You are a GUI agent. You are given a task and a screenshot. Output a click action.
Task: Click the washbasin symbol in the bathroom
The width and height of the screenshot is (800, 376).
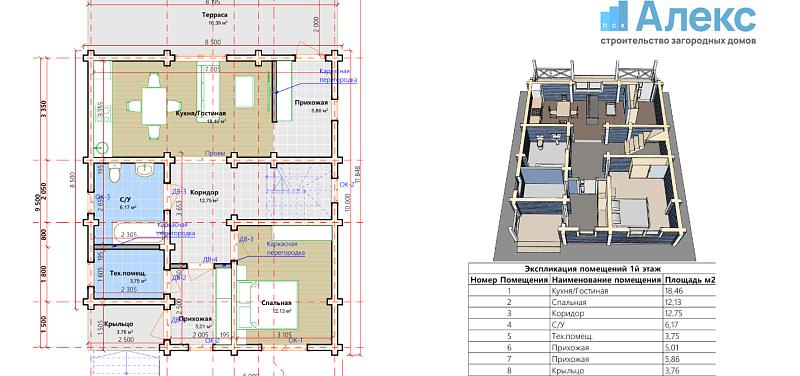(145, 170)
